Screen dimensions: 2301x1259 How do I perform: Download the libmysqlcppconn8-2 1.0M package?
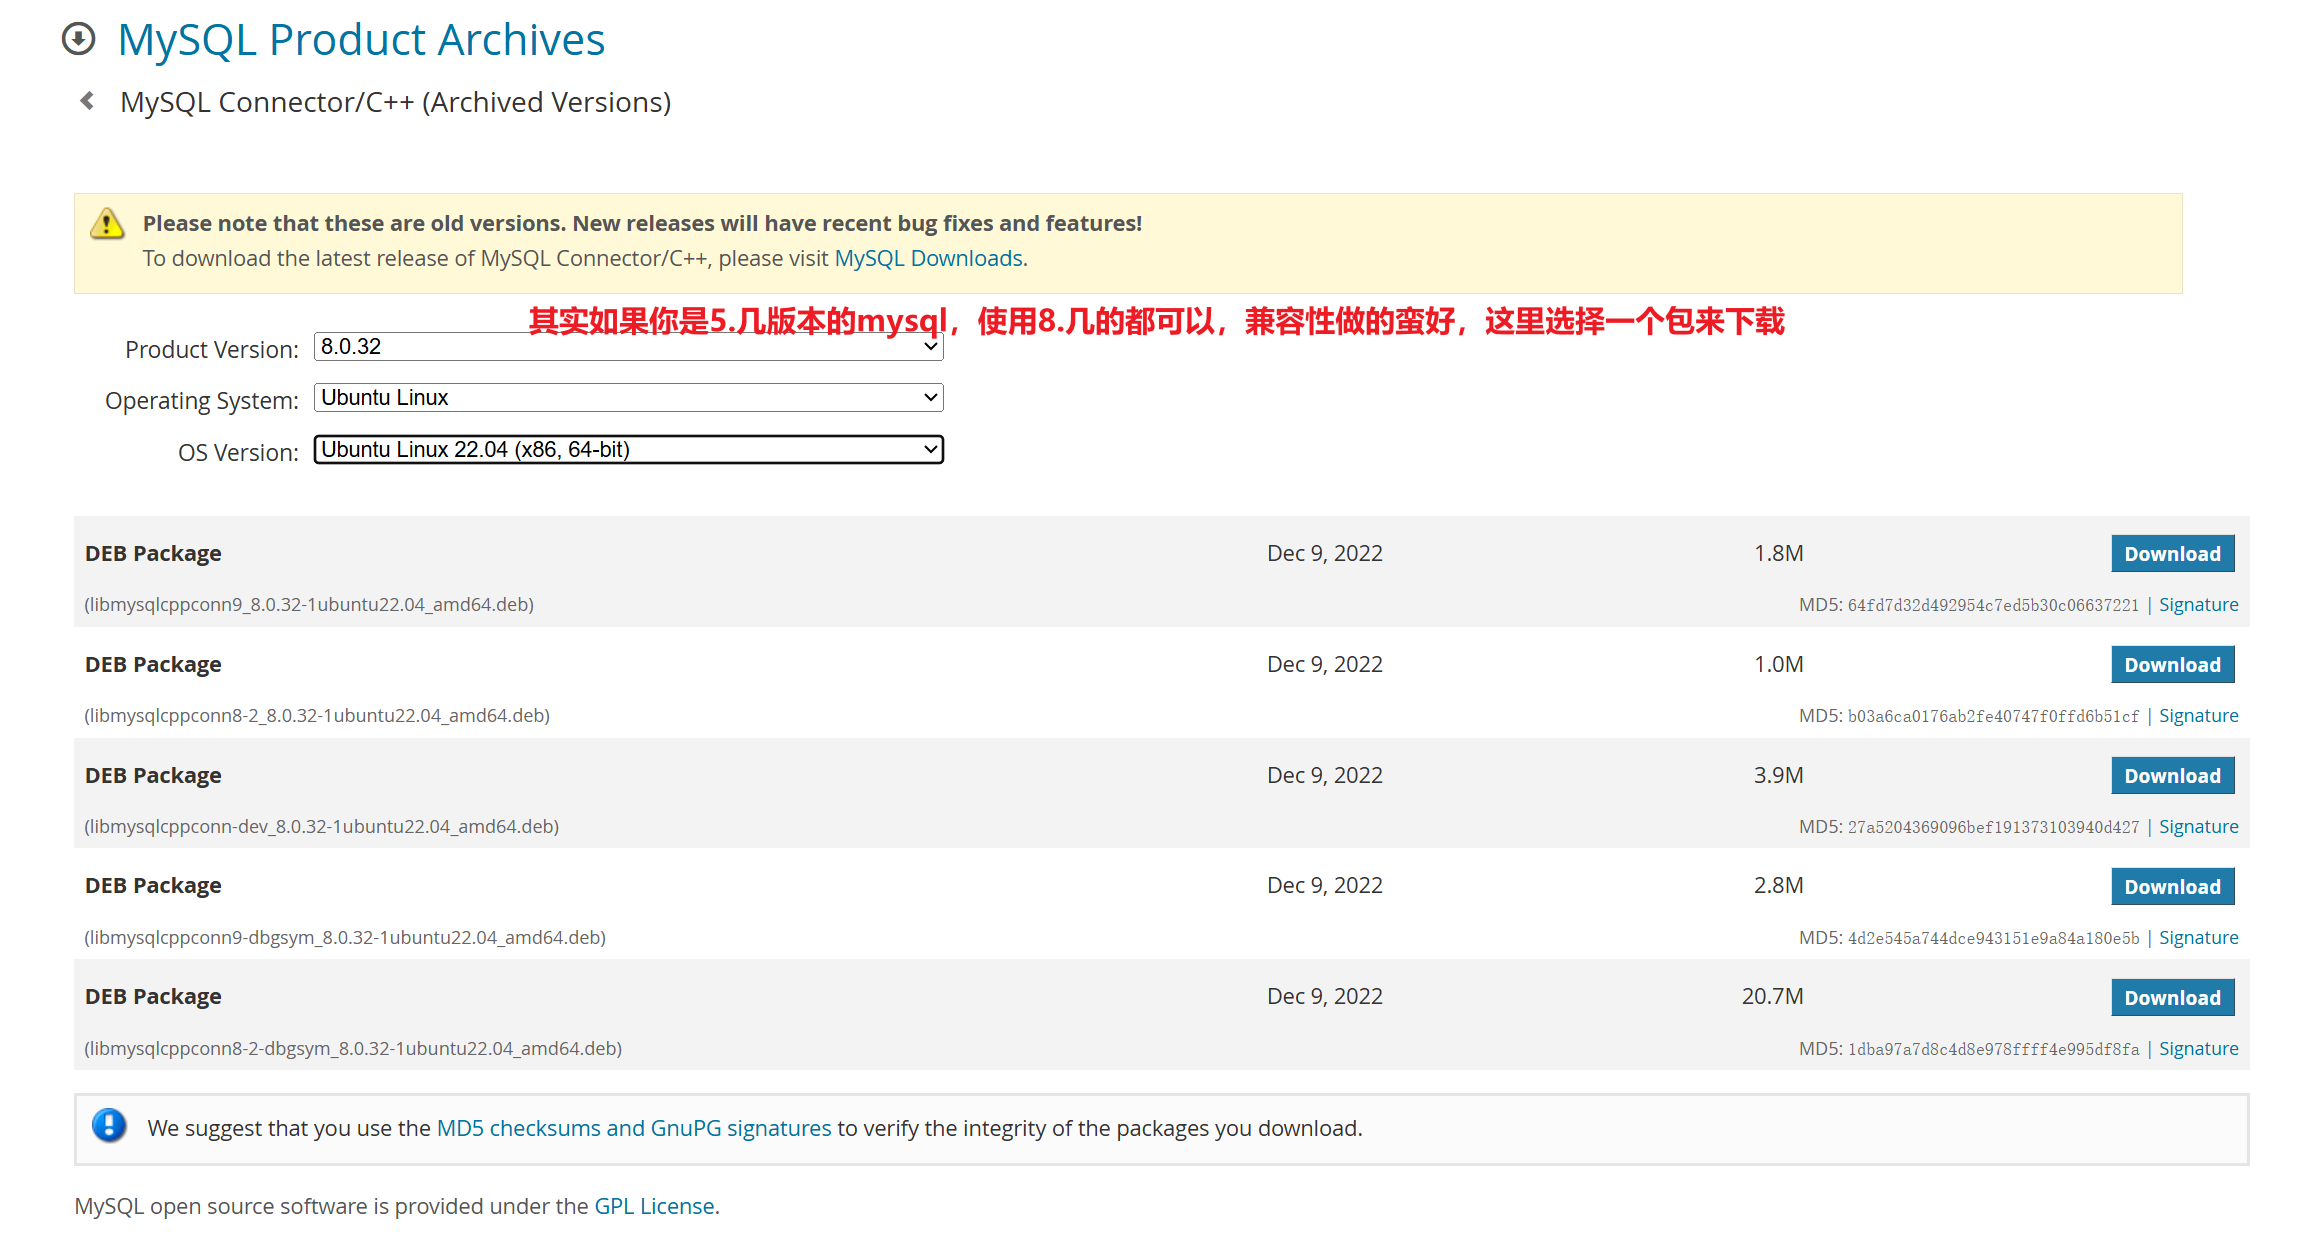click(x=2171, y=665)
